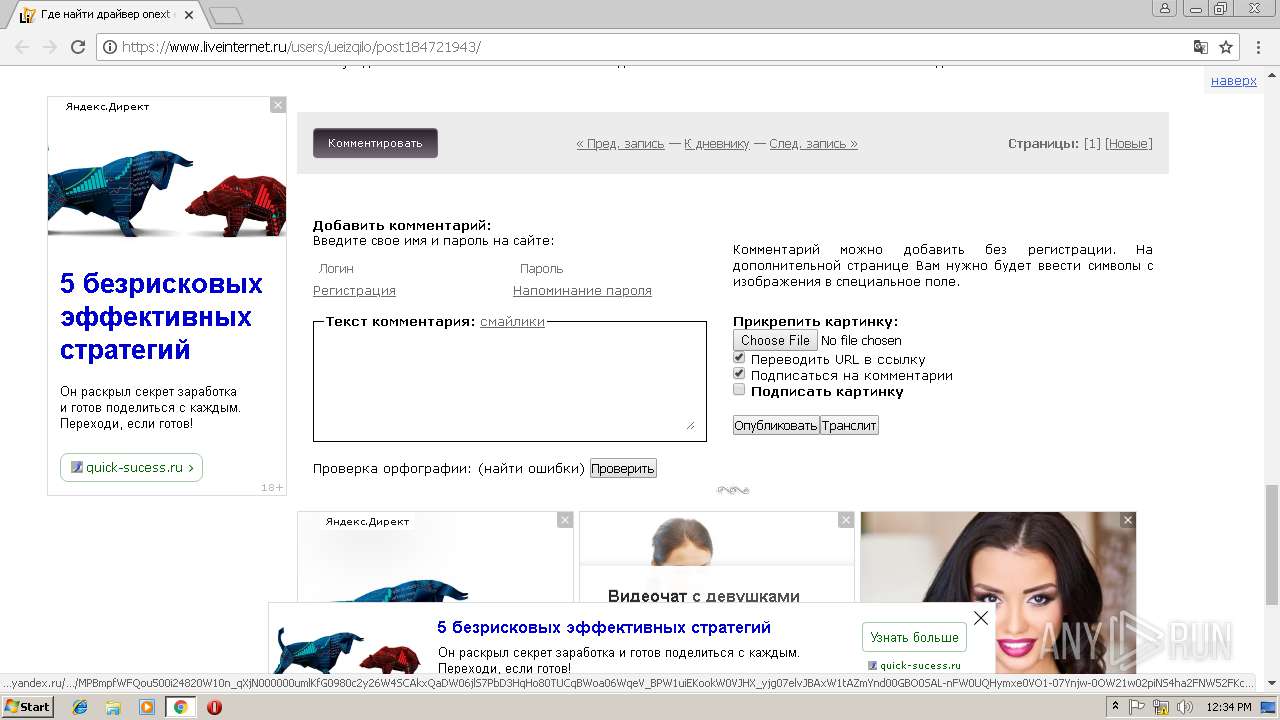Click the Проверить spelling button
The height and width of the screenshot is (720, 1280).
[623, 468]
